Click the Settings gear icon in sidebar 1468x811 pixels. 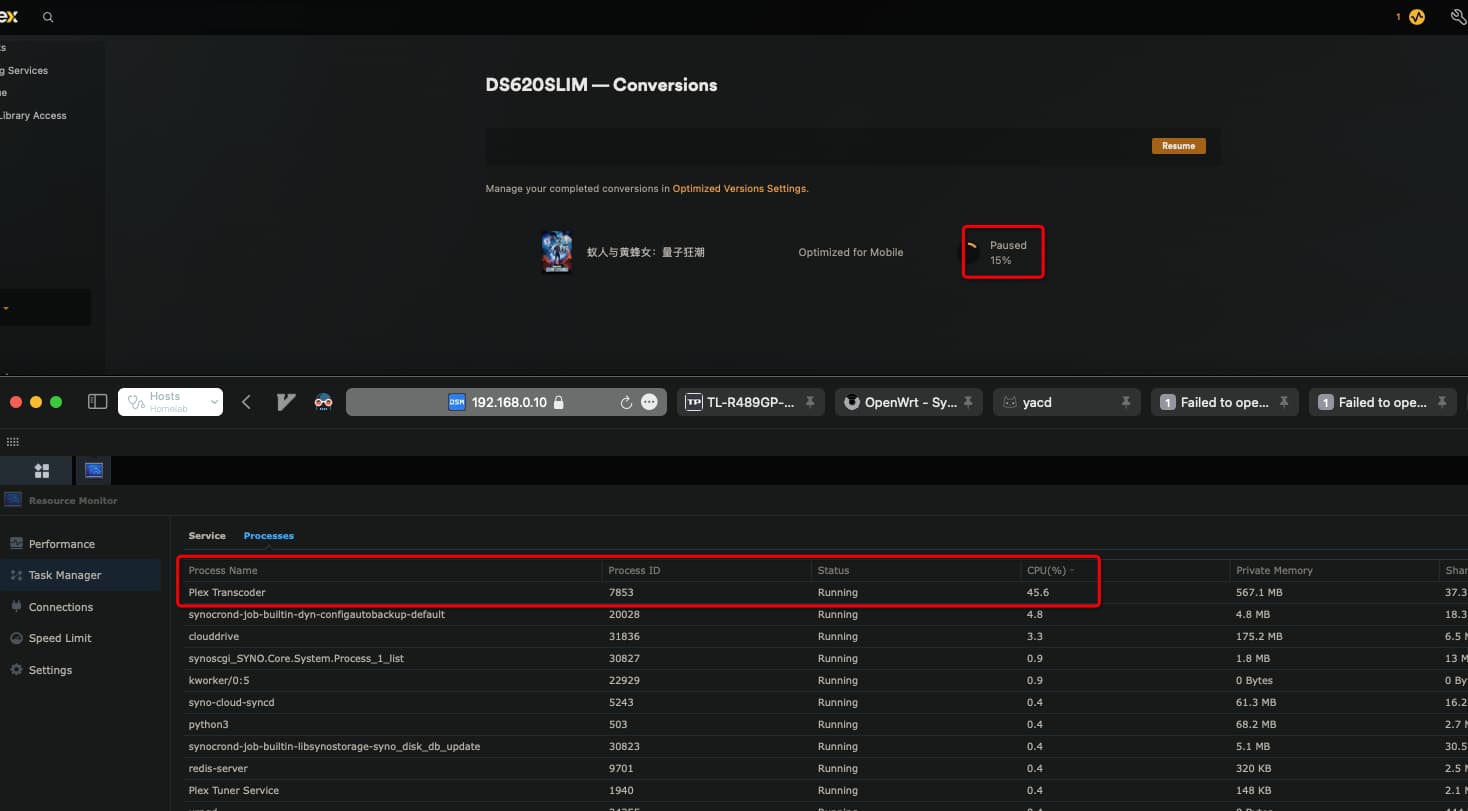coord(16,669)
